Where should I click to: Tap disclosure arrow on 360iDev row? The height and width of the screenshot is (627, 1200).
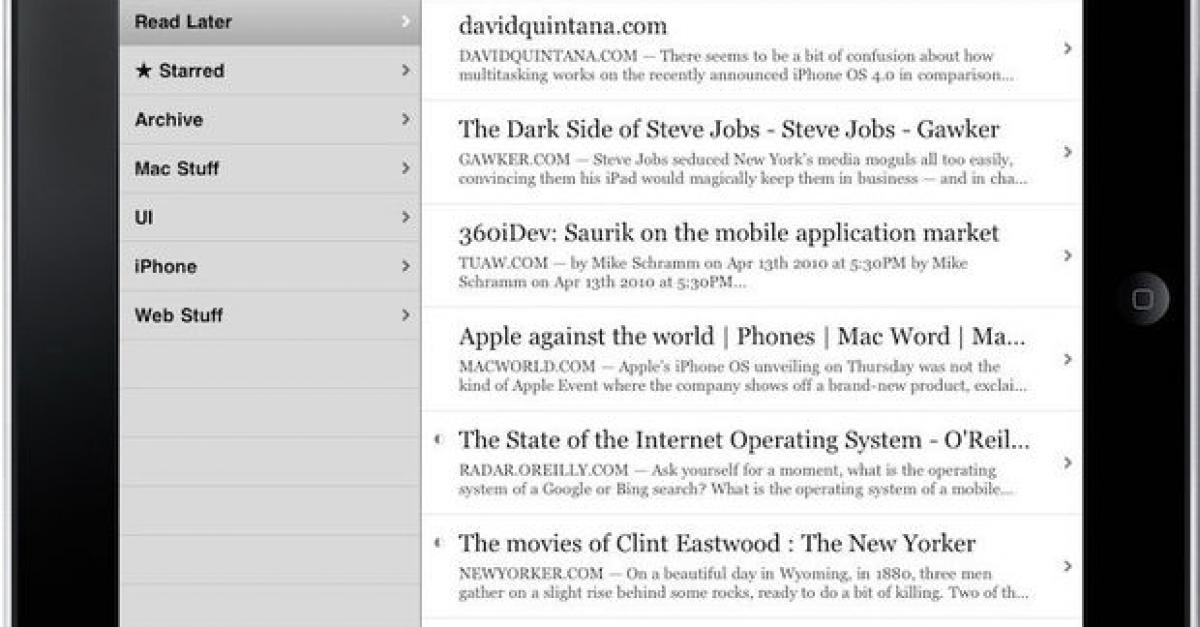pyautogui.click(x=1068, y=255)
